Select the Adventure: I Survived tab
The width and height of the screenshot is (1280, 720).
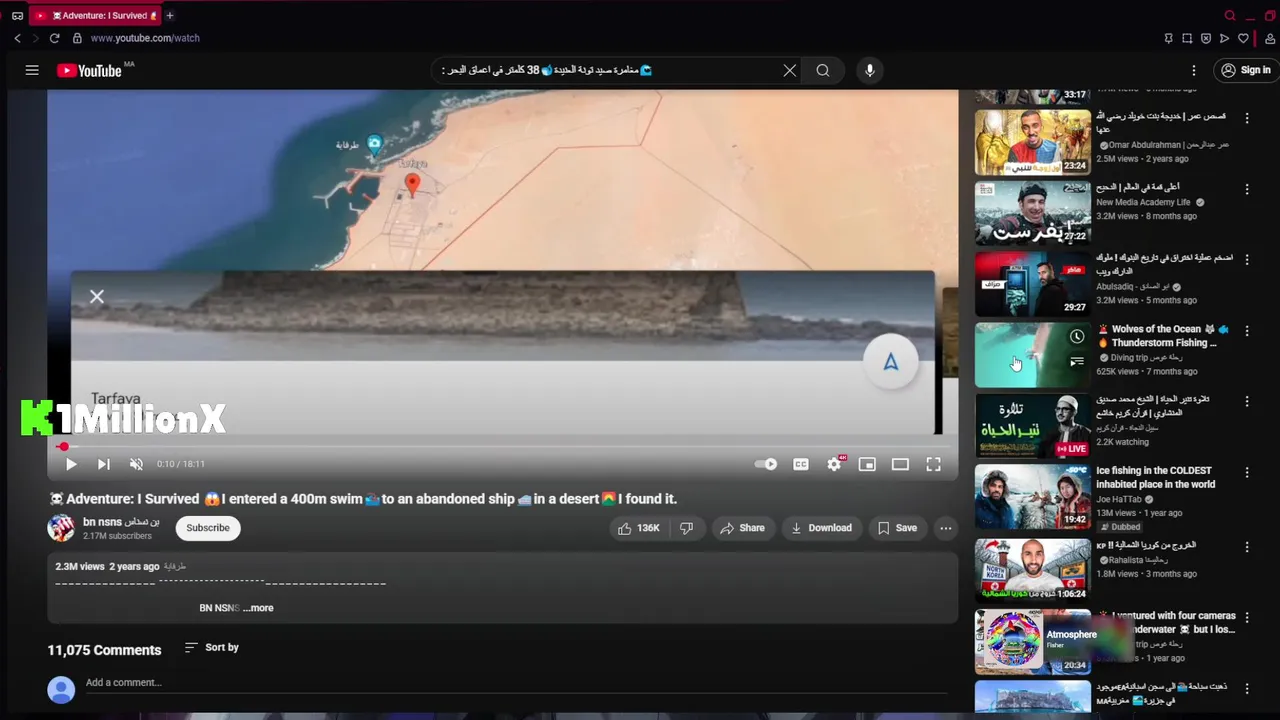click(x=96, y=15)
